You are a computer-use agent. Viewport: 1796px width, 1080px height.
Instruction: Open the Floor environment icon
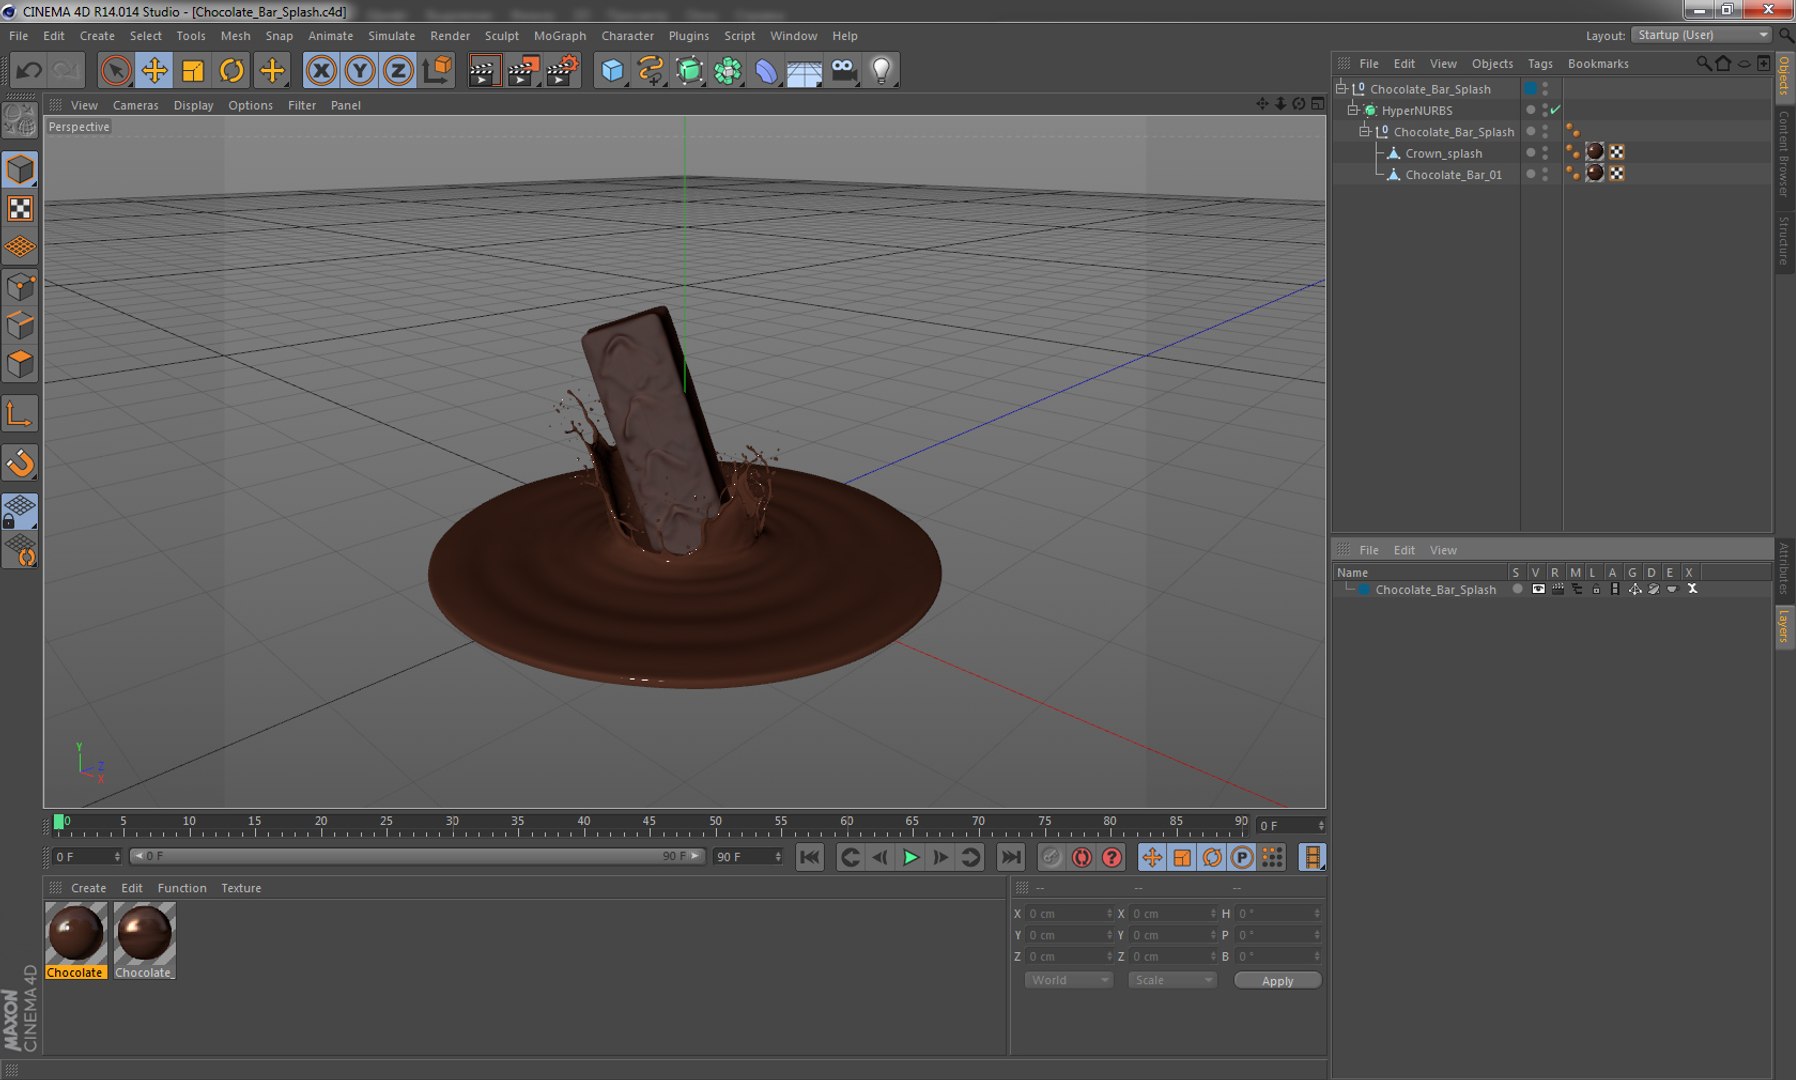coord(804,70)
